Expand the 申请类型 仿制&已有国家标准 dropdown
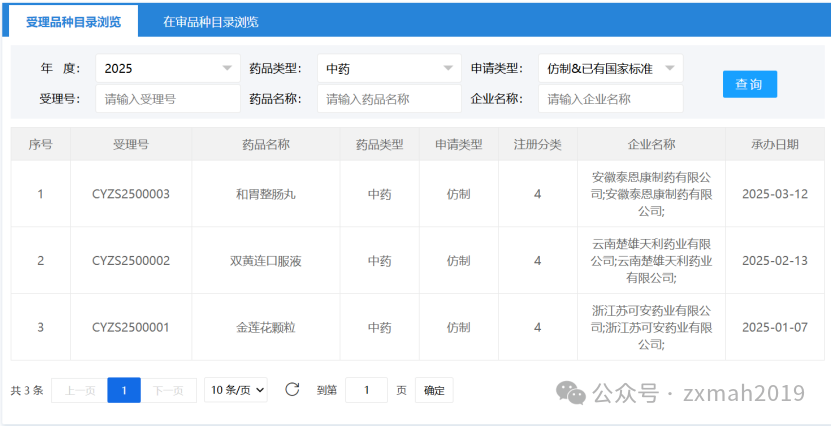 tap(611, 68)
